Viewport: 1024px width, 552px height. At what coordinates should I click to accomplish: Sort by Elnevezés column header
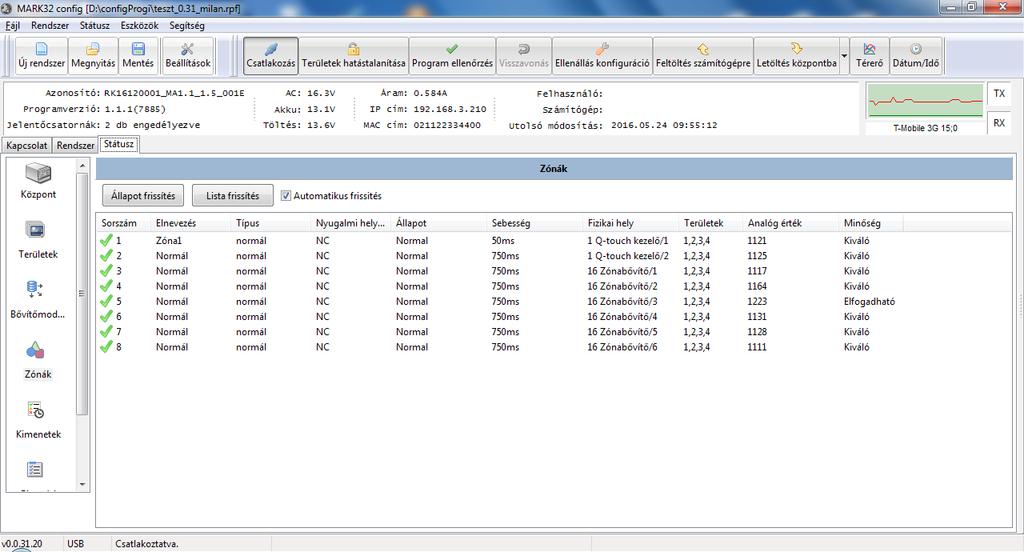point(192,223)
